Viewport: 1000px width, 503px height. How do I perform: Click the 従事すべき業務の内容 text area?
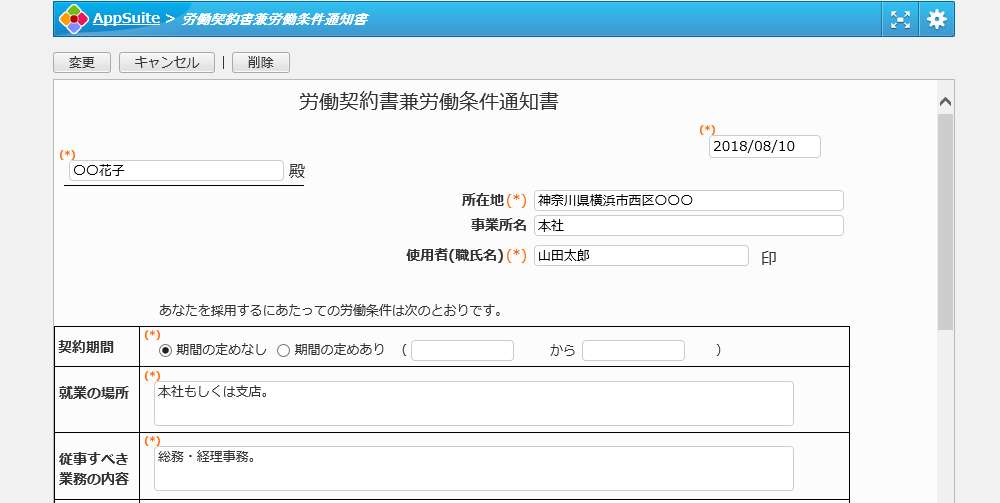point(473,468)
